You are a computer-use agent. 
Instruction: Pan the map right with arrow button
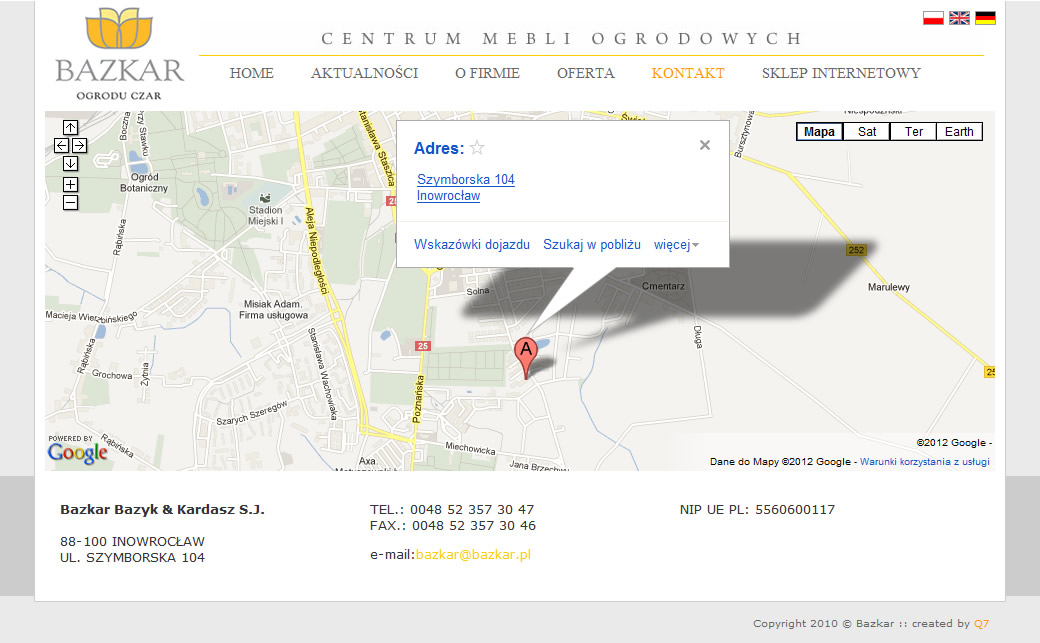click(80, 145)
